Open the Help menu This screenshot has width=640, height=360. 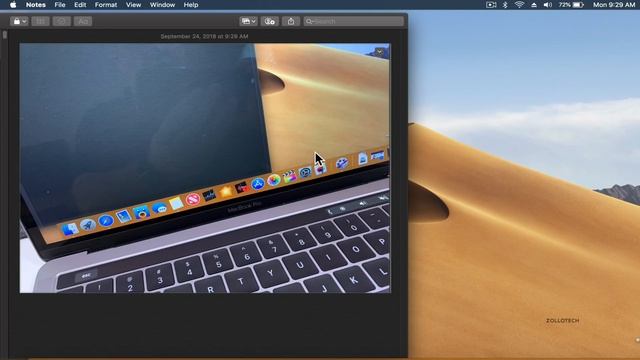(x=191, y=5)
